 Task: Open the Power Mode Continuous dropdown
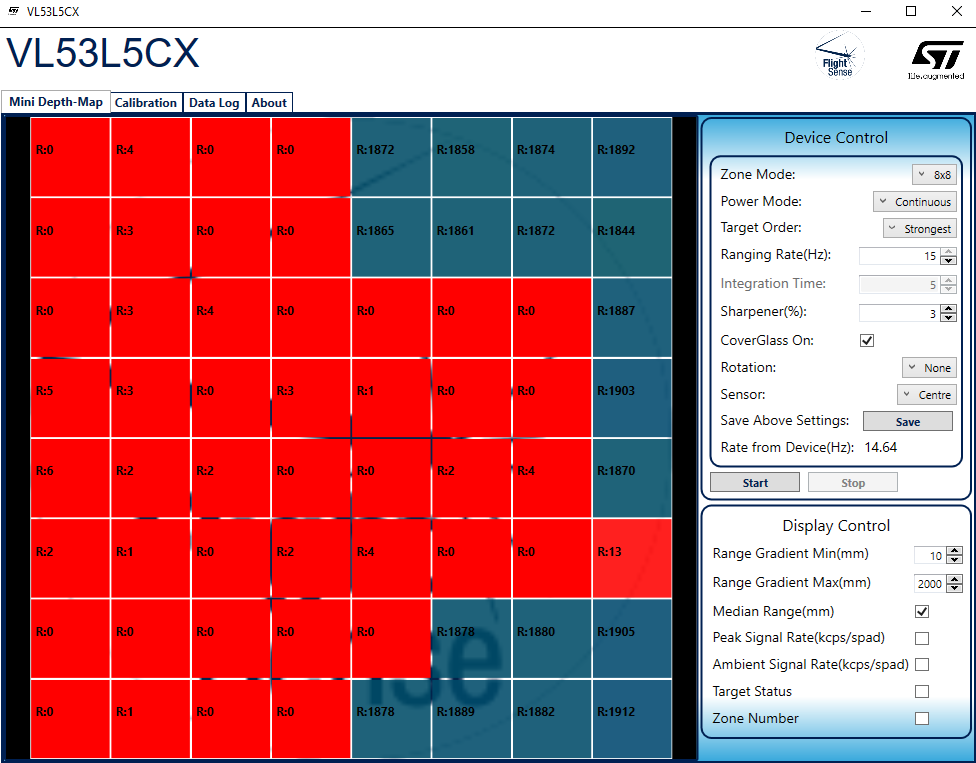[x=914, y=202]
